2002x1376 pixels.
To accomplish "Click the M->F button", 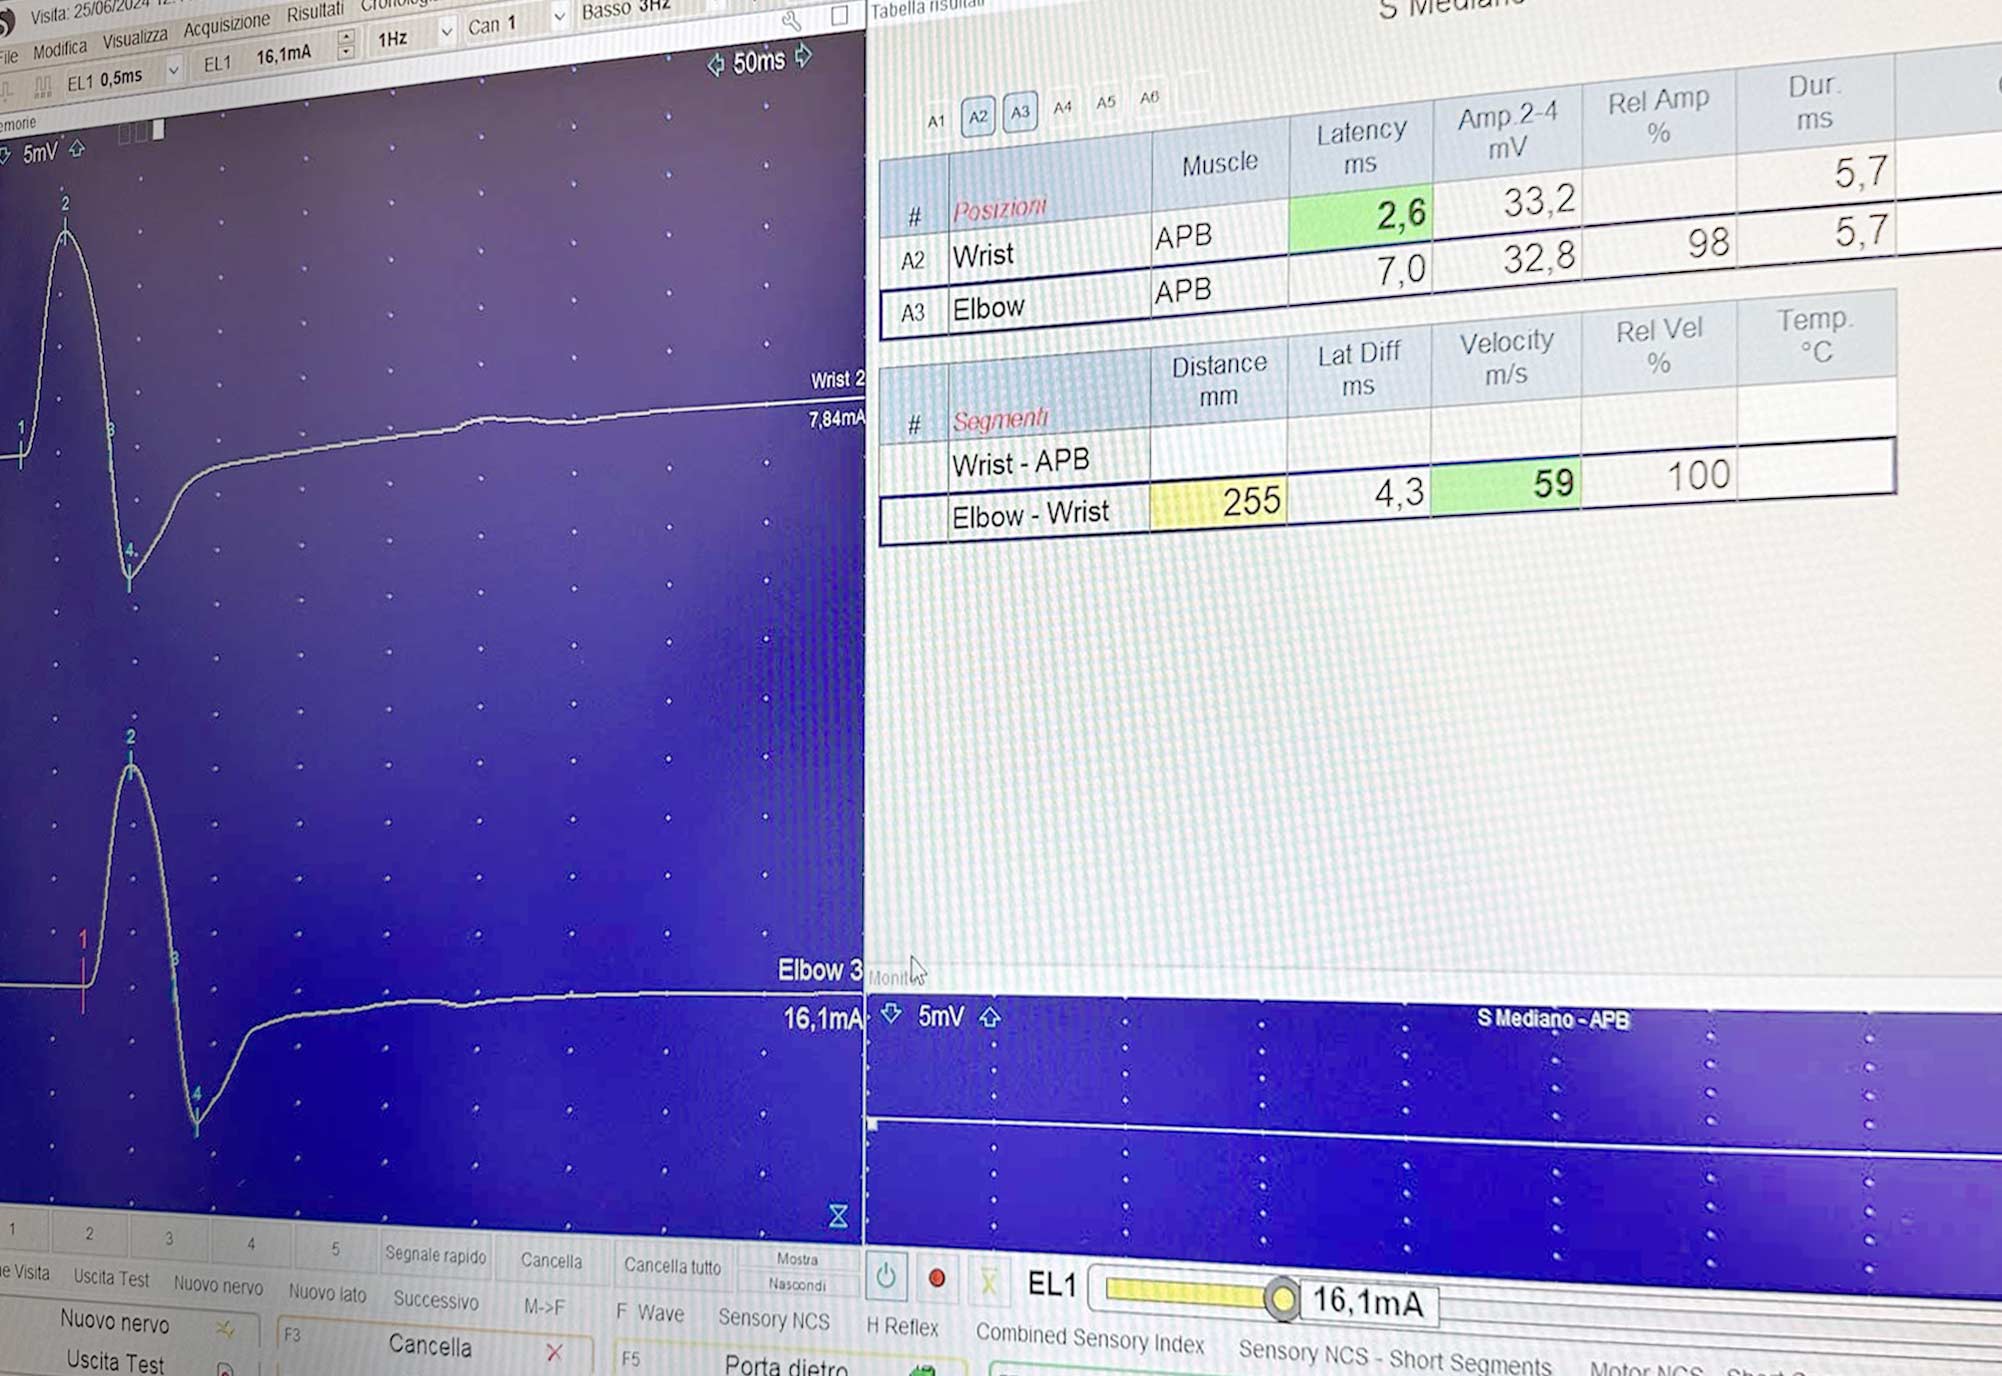I will [544, 1306].
